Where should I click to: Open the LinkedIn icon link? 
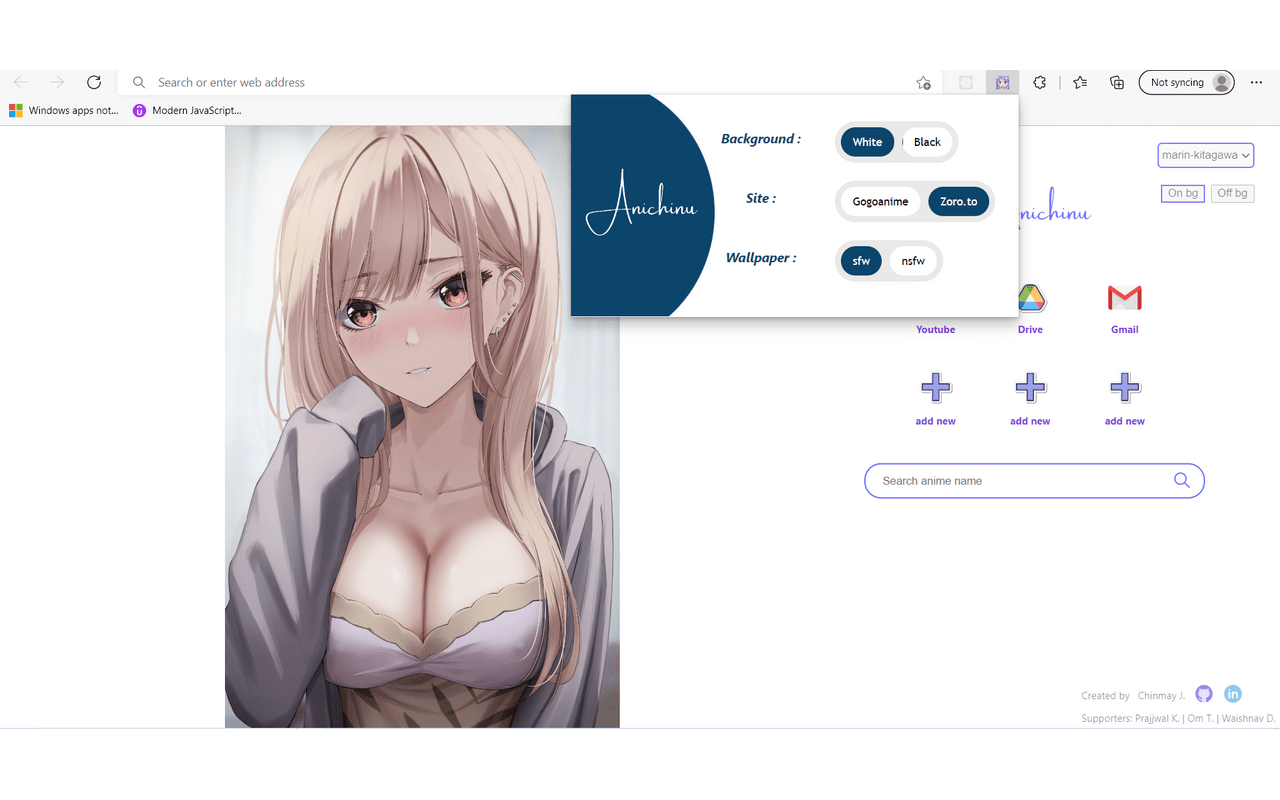click(1233, 694)
